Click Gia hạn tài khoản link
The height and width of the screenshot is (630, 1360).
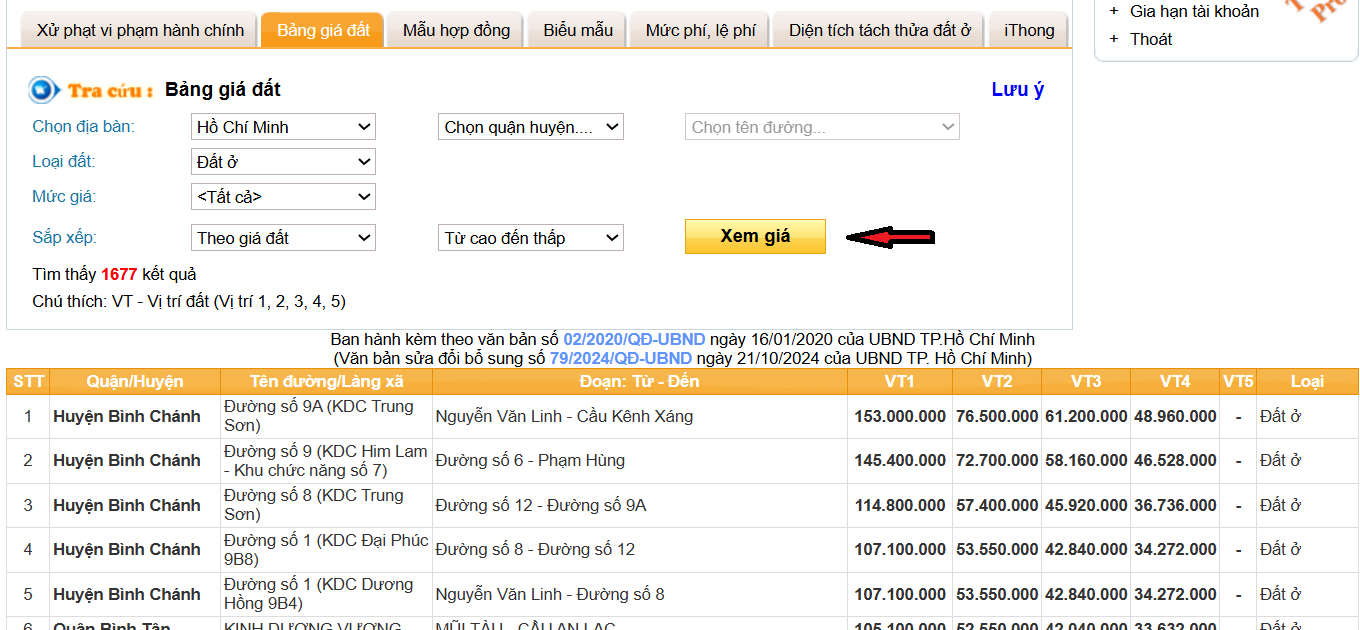(x=1194, y=11)
